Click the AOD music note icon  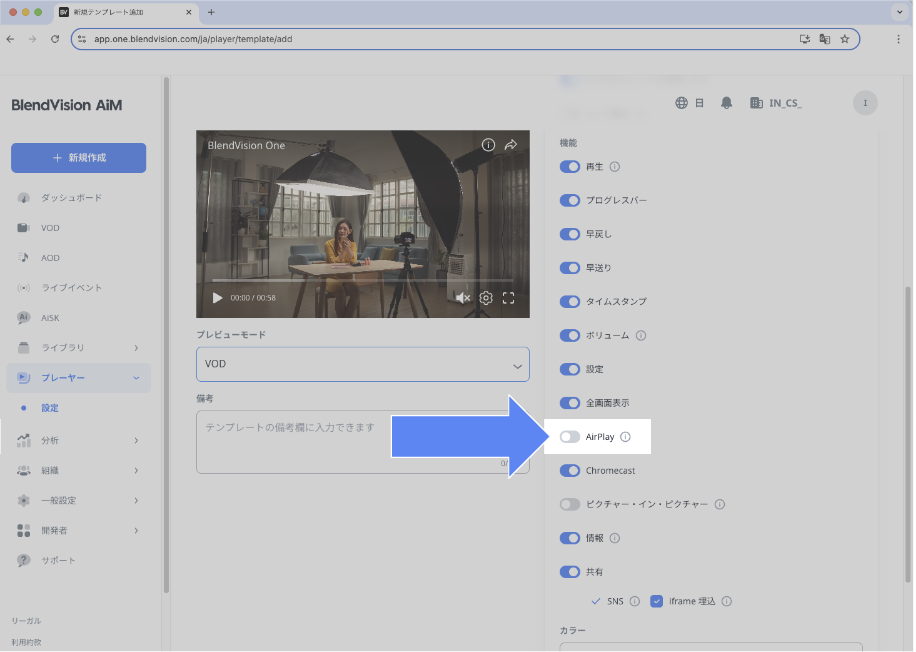23,258
